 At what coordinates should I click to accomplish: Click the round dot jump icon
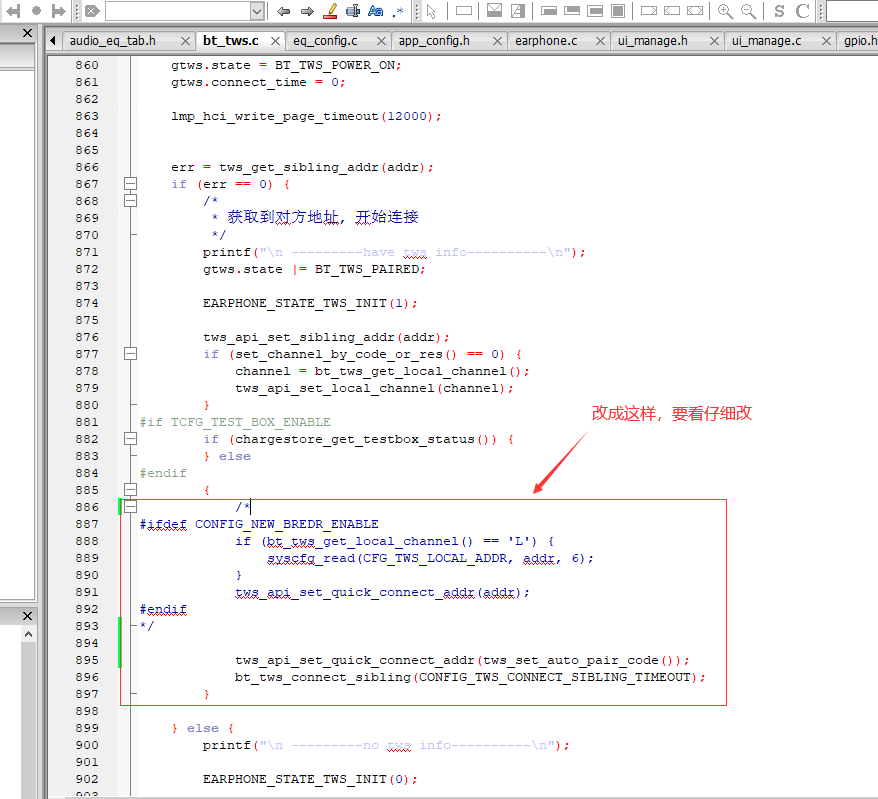pos(36,11)
